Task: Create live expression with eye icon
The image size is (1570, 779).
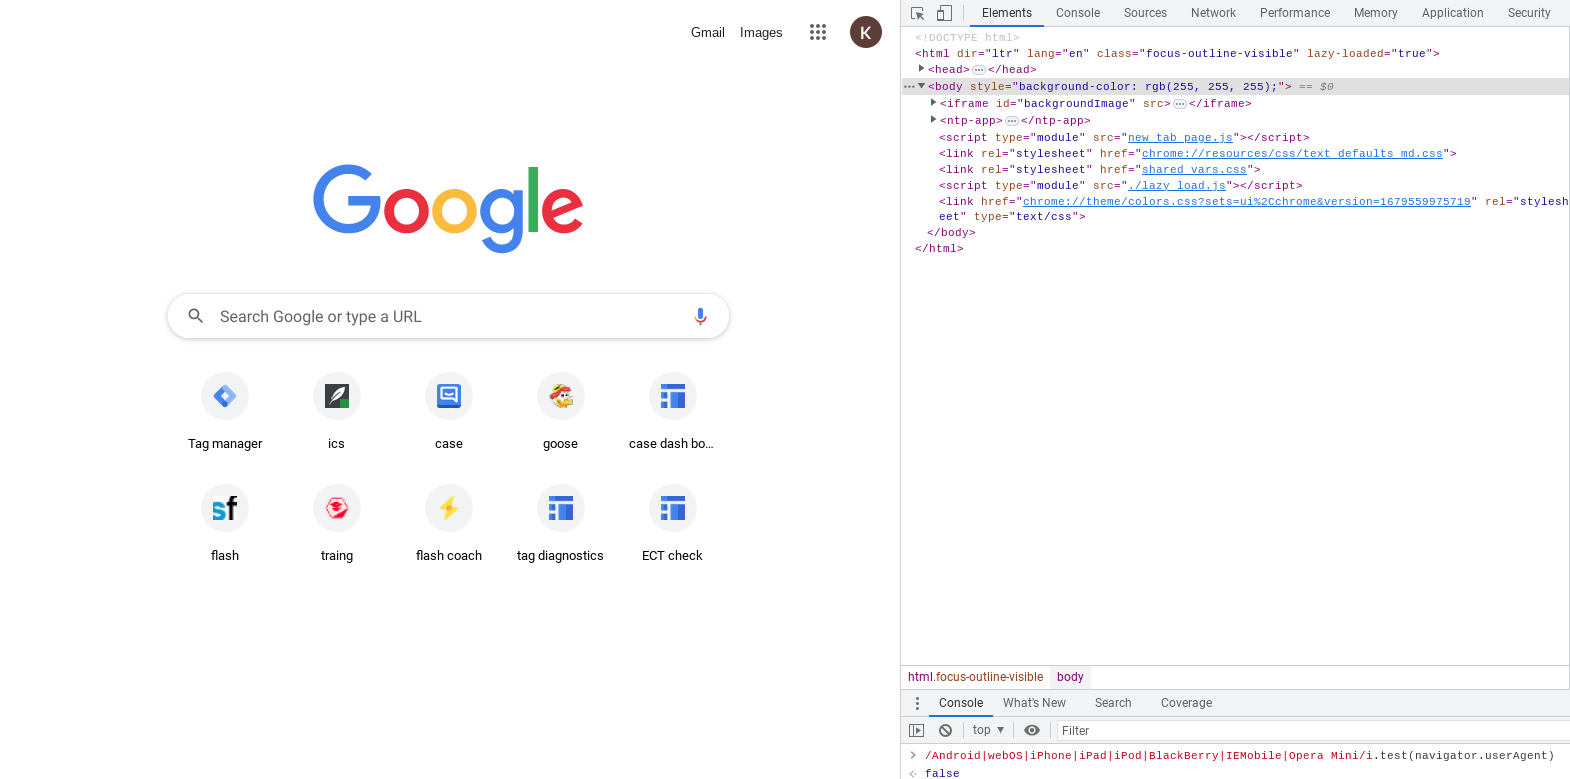Action: click(1032, 730)
